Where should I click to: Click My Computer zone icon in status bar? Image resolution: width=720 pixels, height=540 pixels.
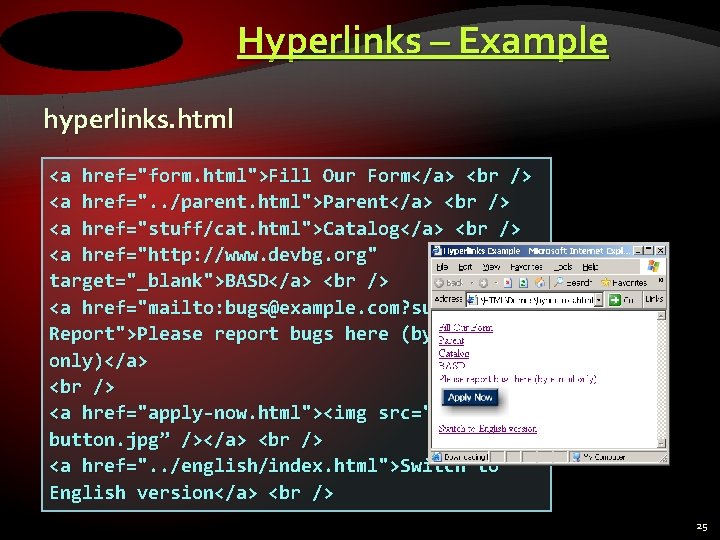coord(576,457)
